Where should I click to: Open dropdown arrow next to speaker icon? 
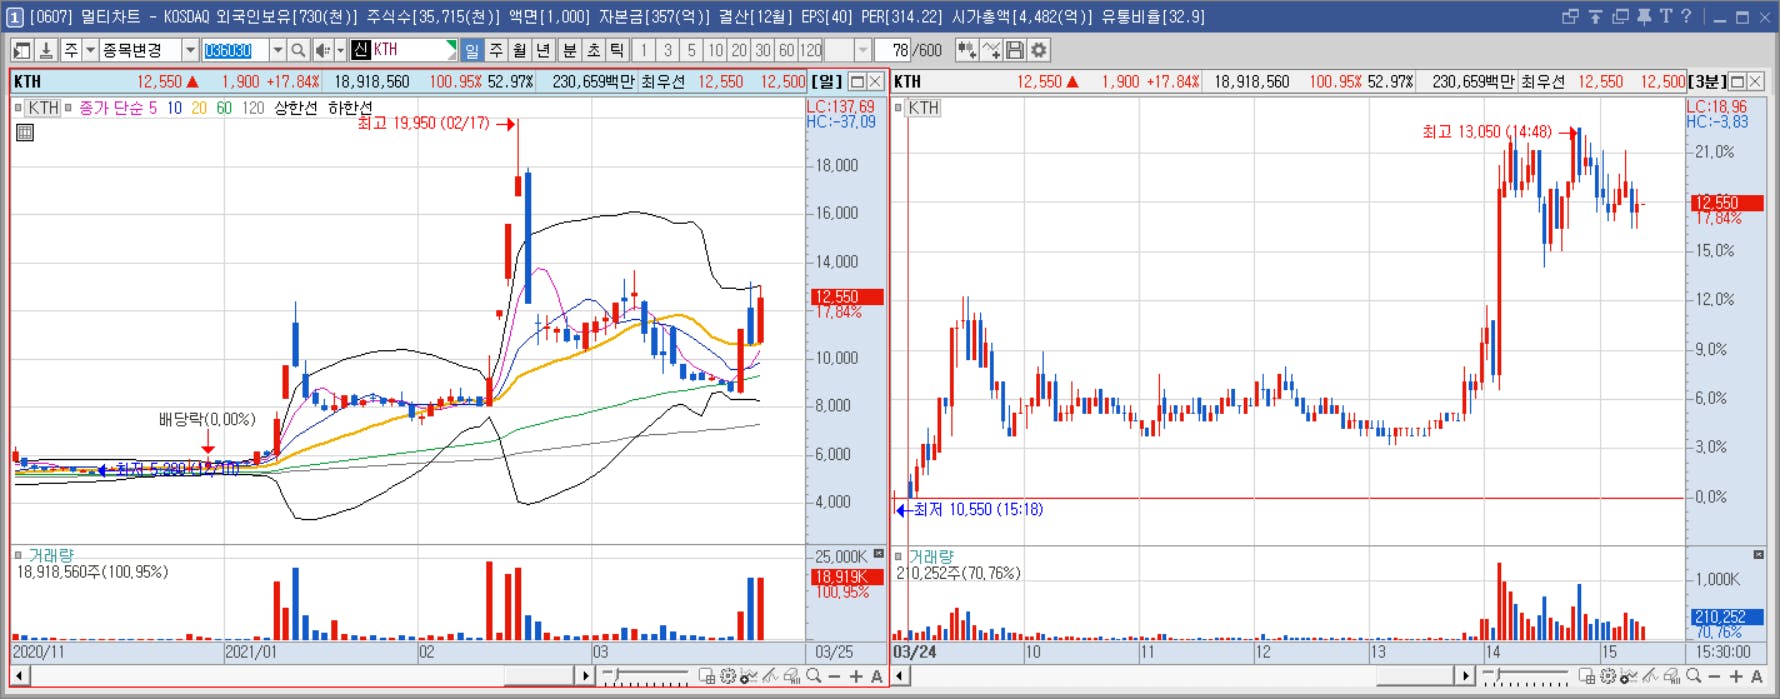[x=340, y=50]
